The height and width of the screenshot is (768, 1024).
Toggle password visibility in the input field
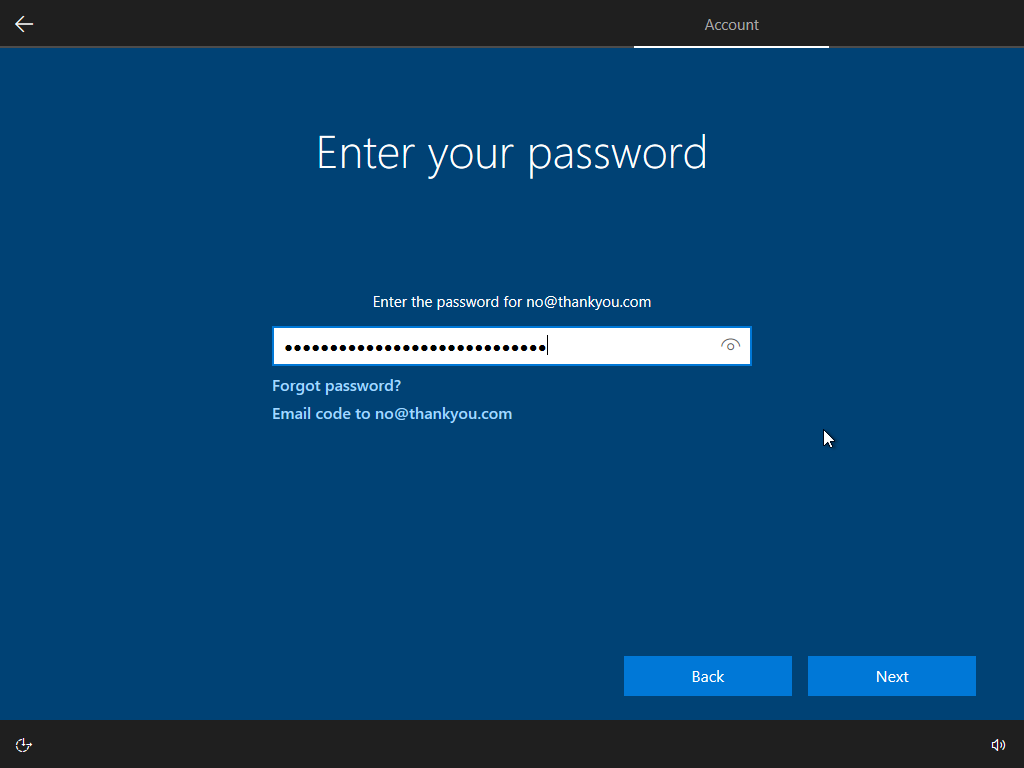730,345
